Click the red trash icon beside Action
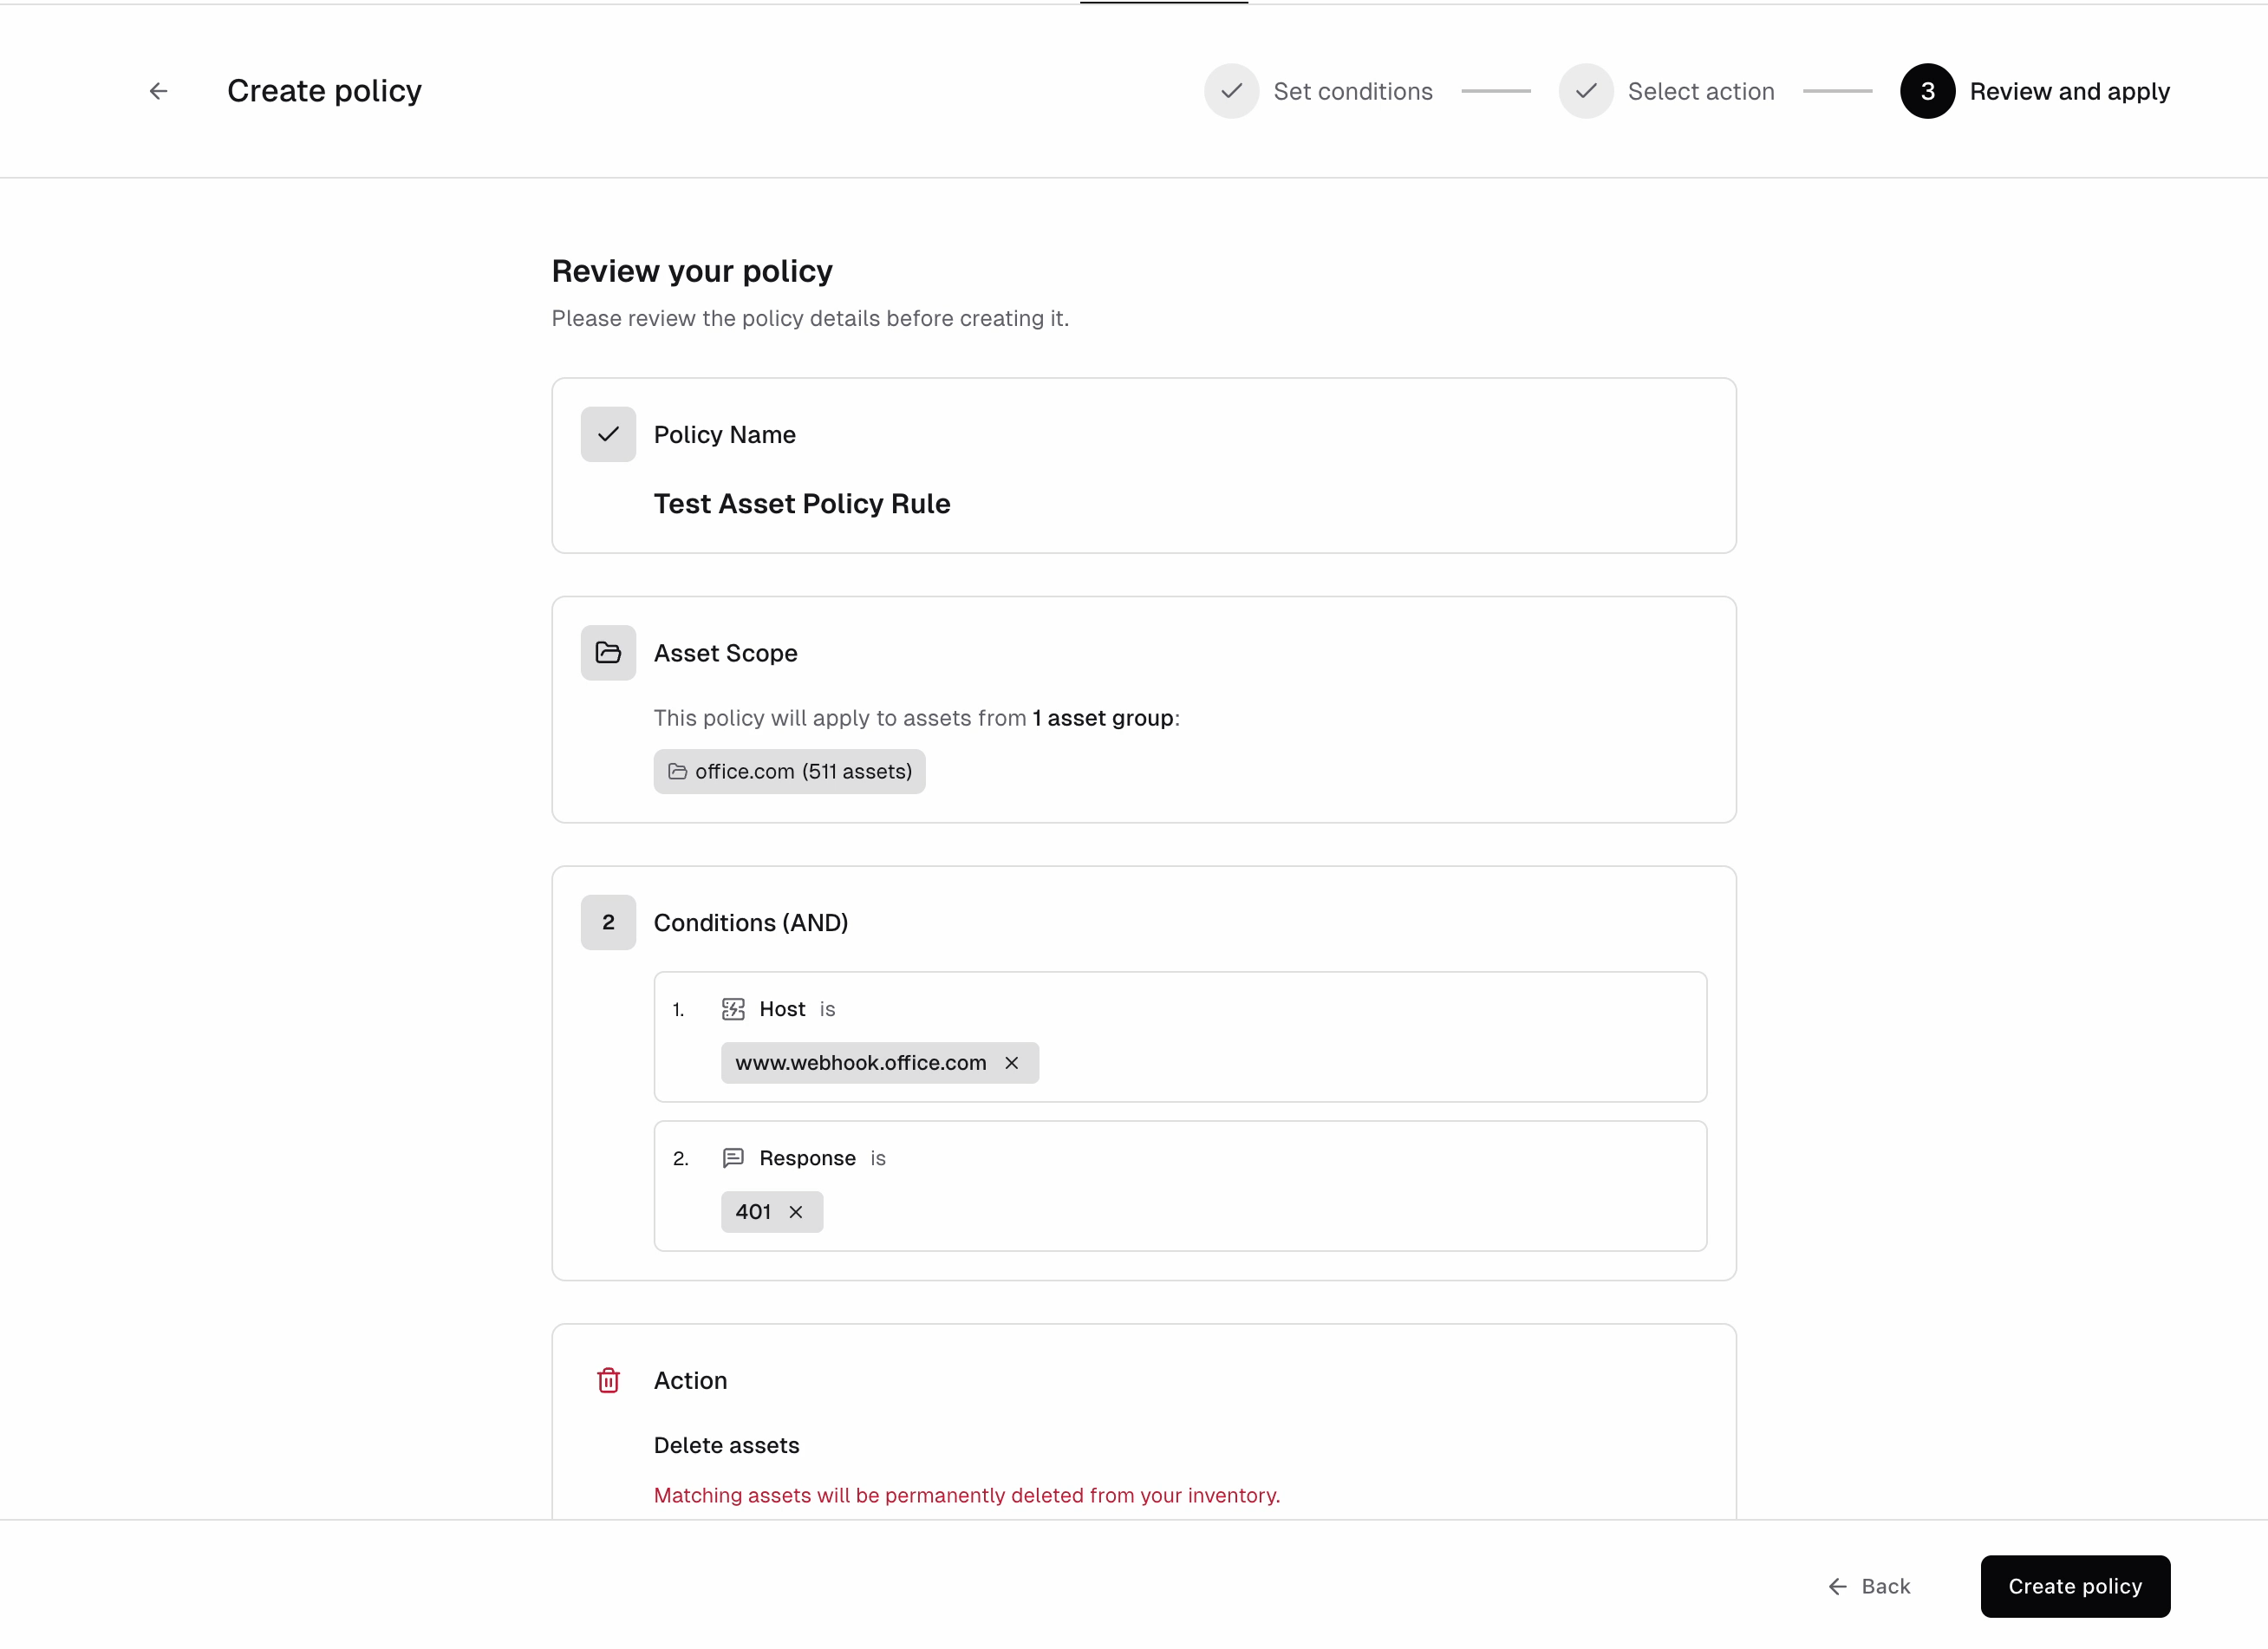 (609, 1380)
